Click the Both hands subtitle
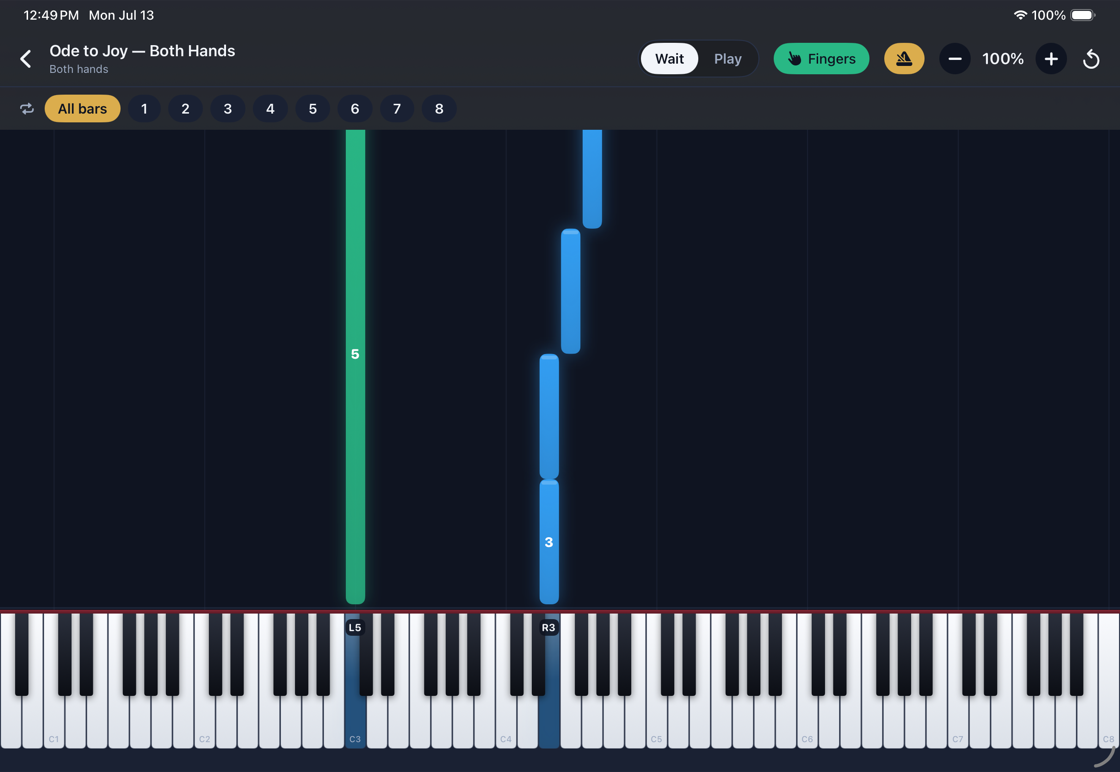1120x772 pixels. tap(79, 69)
